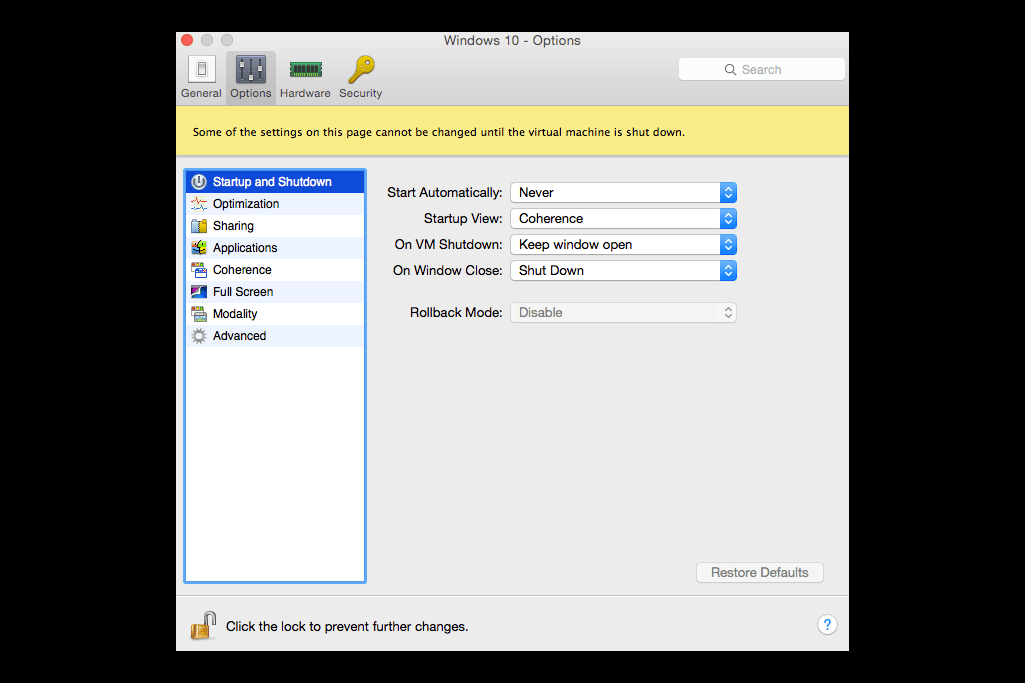1025x683 pixels.
Task: Click the Sharing folder icon
Action: pyautogui.click(x=199, y=226)
